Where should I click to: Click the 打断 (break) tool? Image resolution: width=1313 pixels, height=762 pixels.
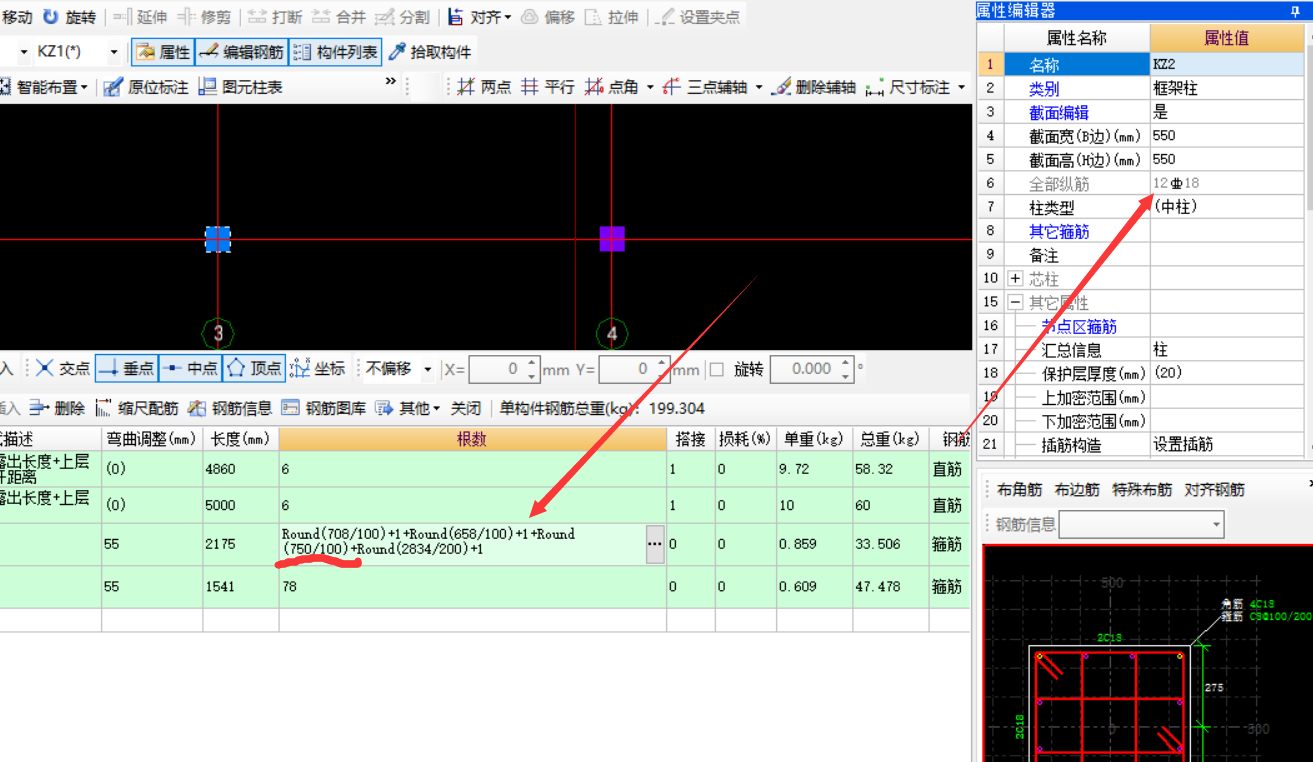click(x=275, y=17)
